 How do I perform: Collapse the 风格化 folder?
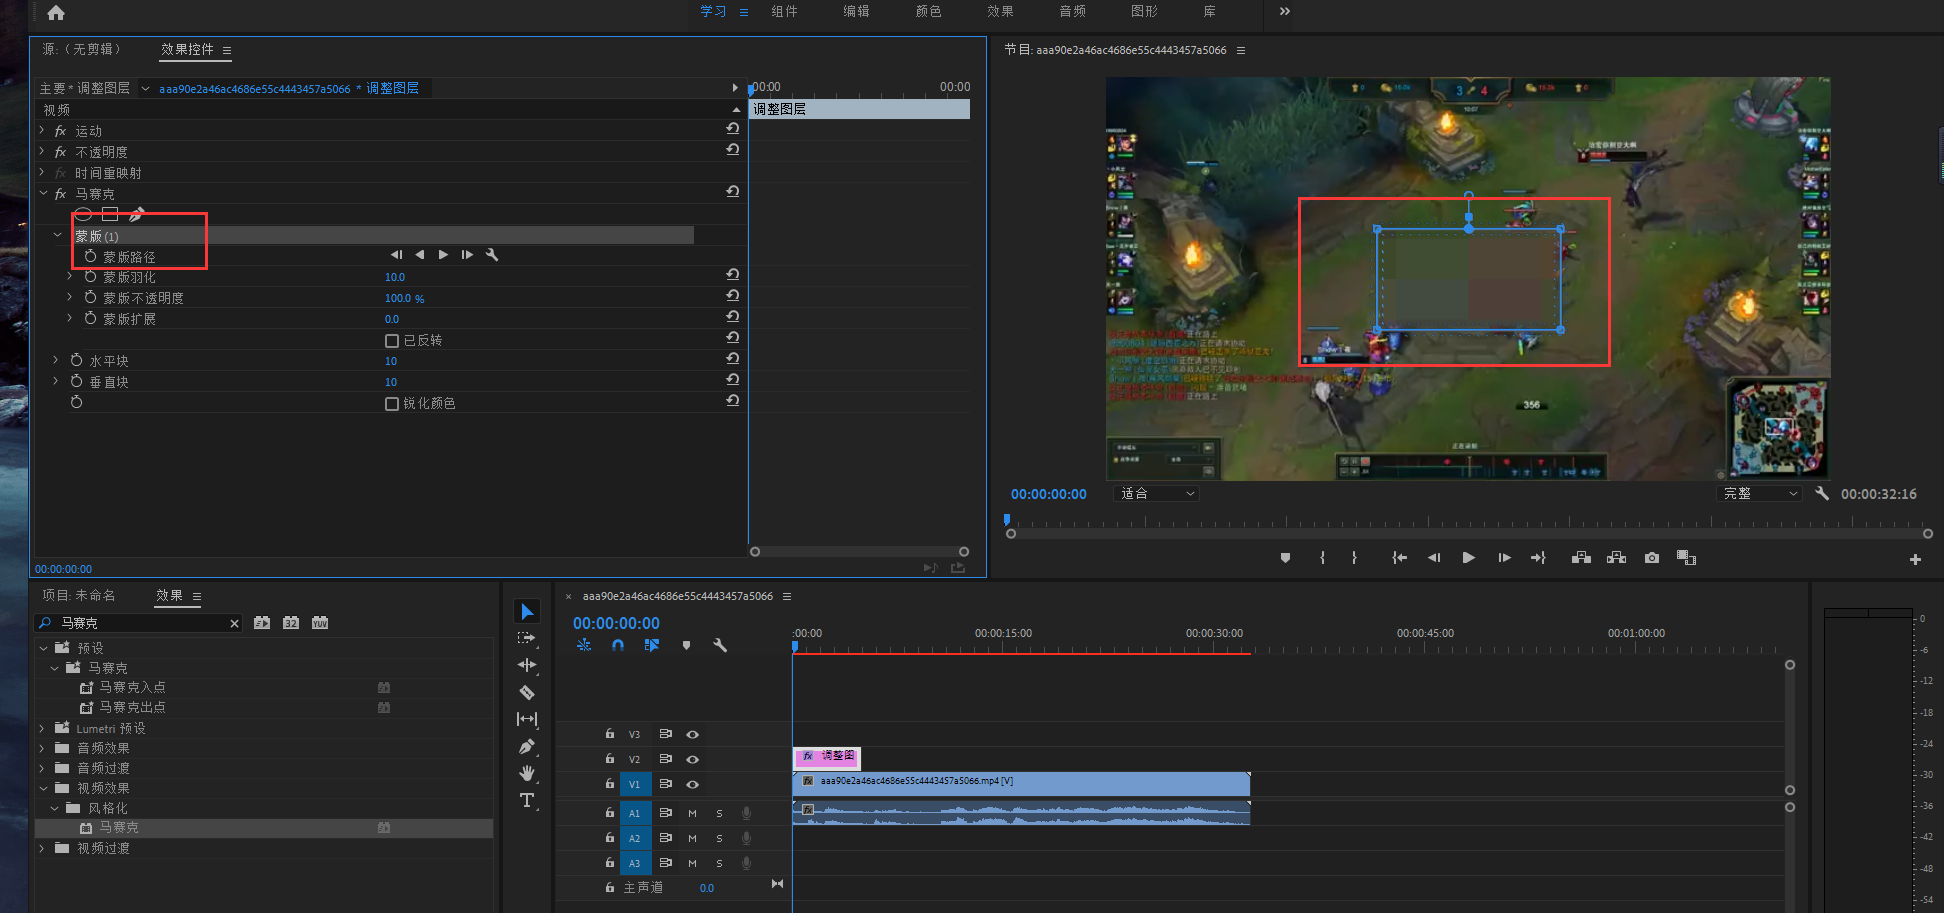click(x=54, y=808)
